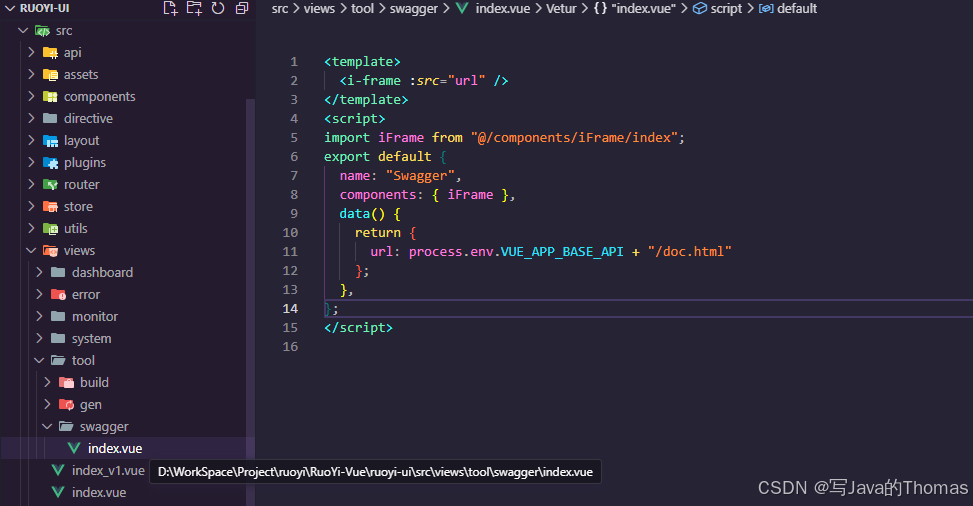Expand the monitor folder chevron
This screenshot has width=973, height=506.
pos(39,317)
